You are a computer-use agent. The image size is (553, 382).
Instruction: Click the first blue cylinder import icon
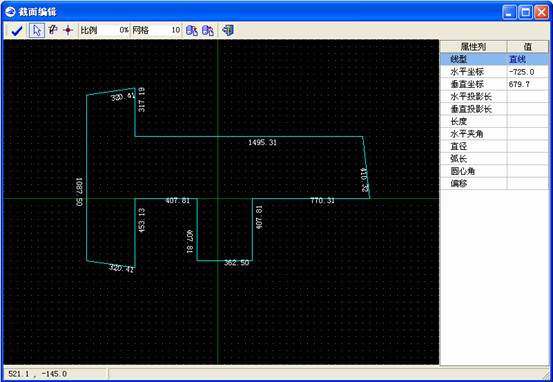192,30
